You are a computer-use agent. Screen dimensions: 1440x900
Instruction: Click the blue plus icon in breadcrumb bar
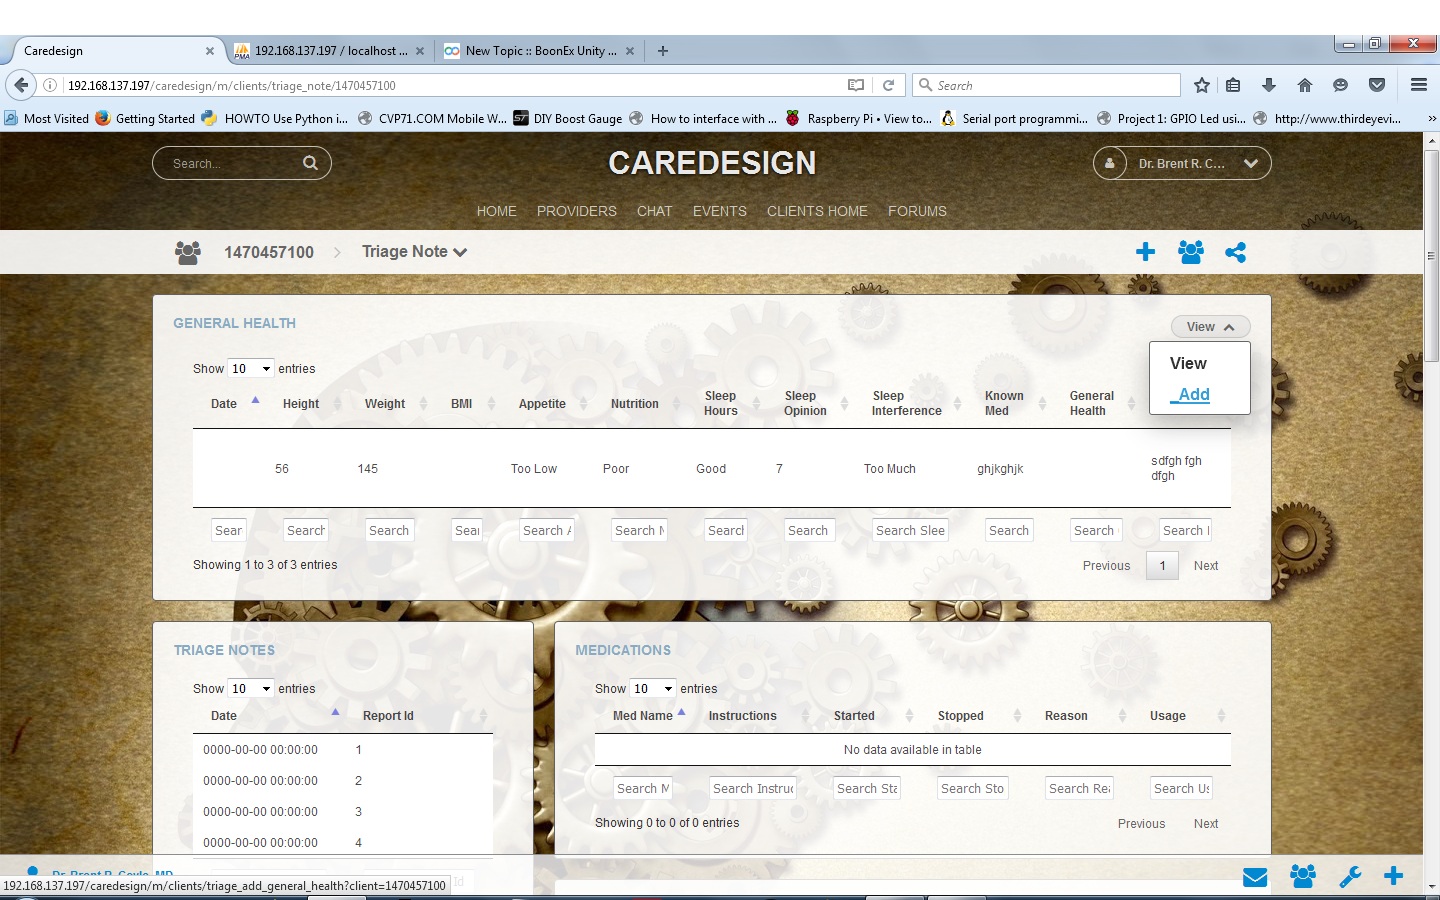(1145, 252)
